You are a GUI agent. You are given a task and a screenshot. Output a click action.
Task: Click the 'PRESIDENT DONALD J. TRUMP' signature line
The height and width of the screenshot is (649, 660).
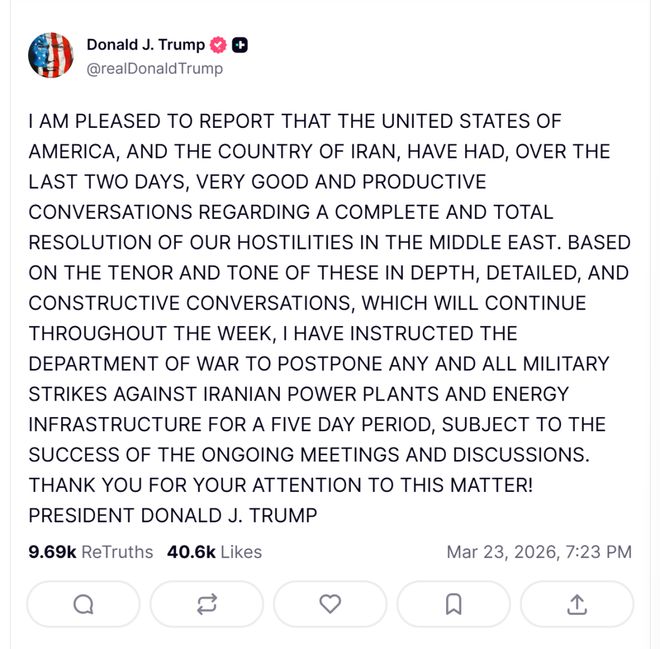pos(172,516)
